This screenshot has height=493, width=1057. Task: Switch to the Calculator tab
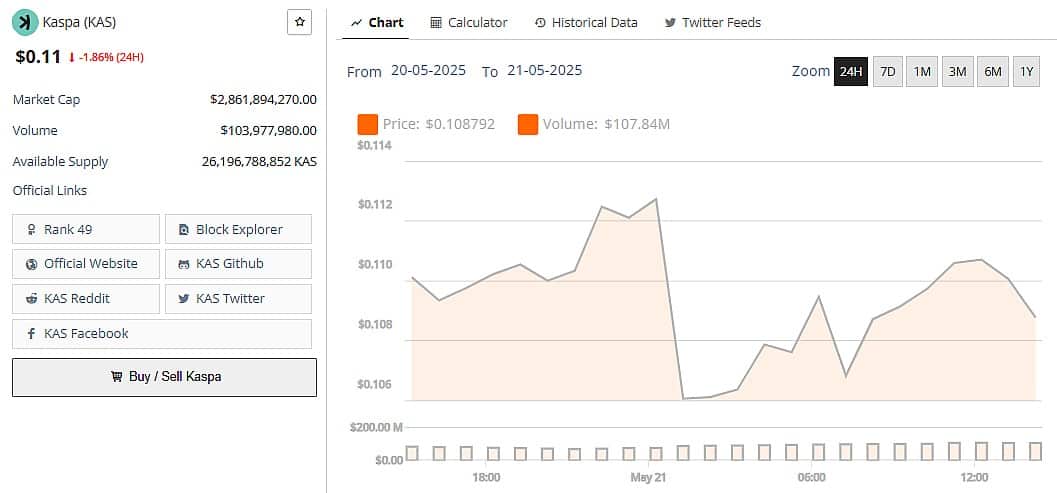point(469,22)
